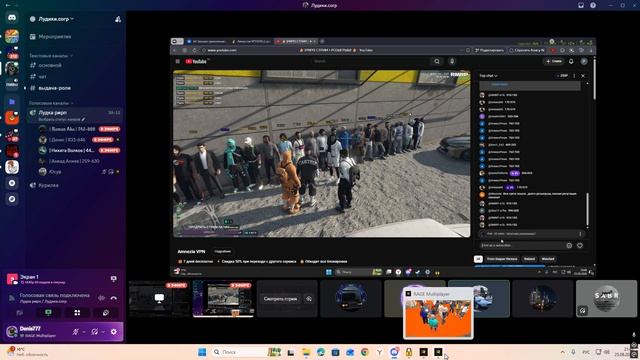Click the Подробнее button under Amnezia VPN
Image resolution: width=640 pixels, height=360 pixels.
click(x=222, y=251)
